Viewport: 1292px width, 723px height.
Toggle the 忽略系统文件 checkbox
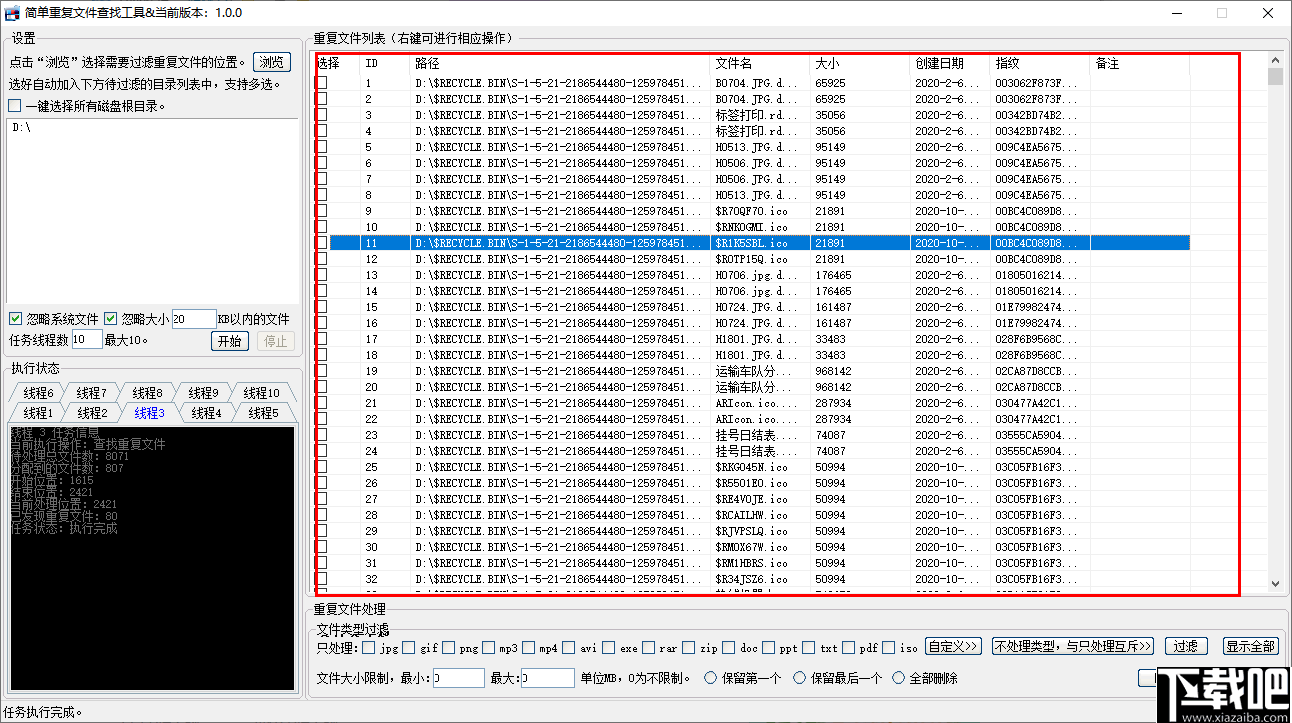tap(15, 319)
